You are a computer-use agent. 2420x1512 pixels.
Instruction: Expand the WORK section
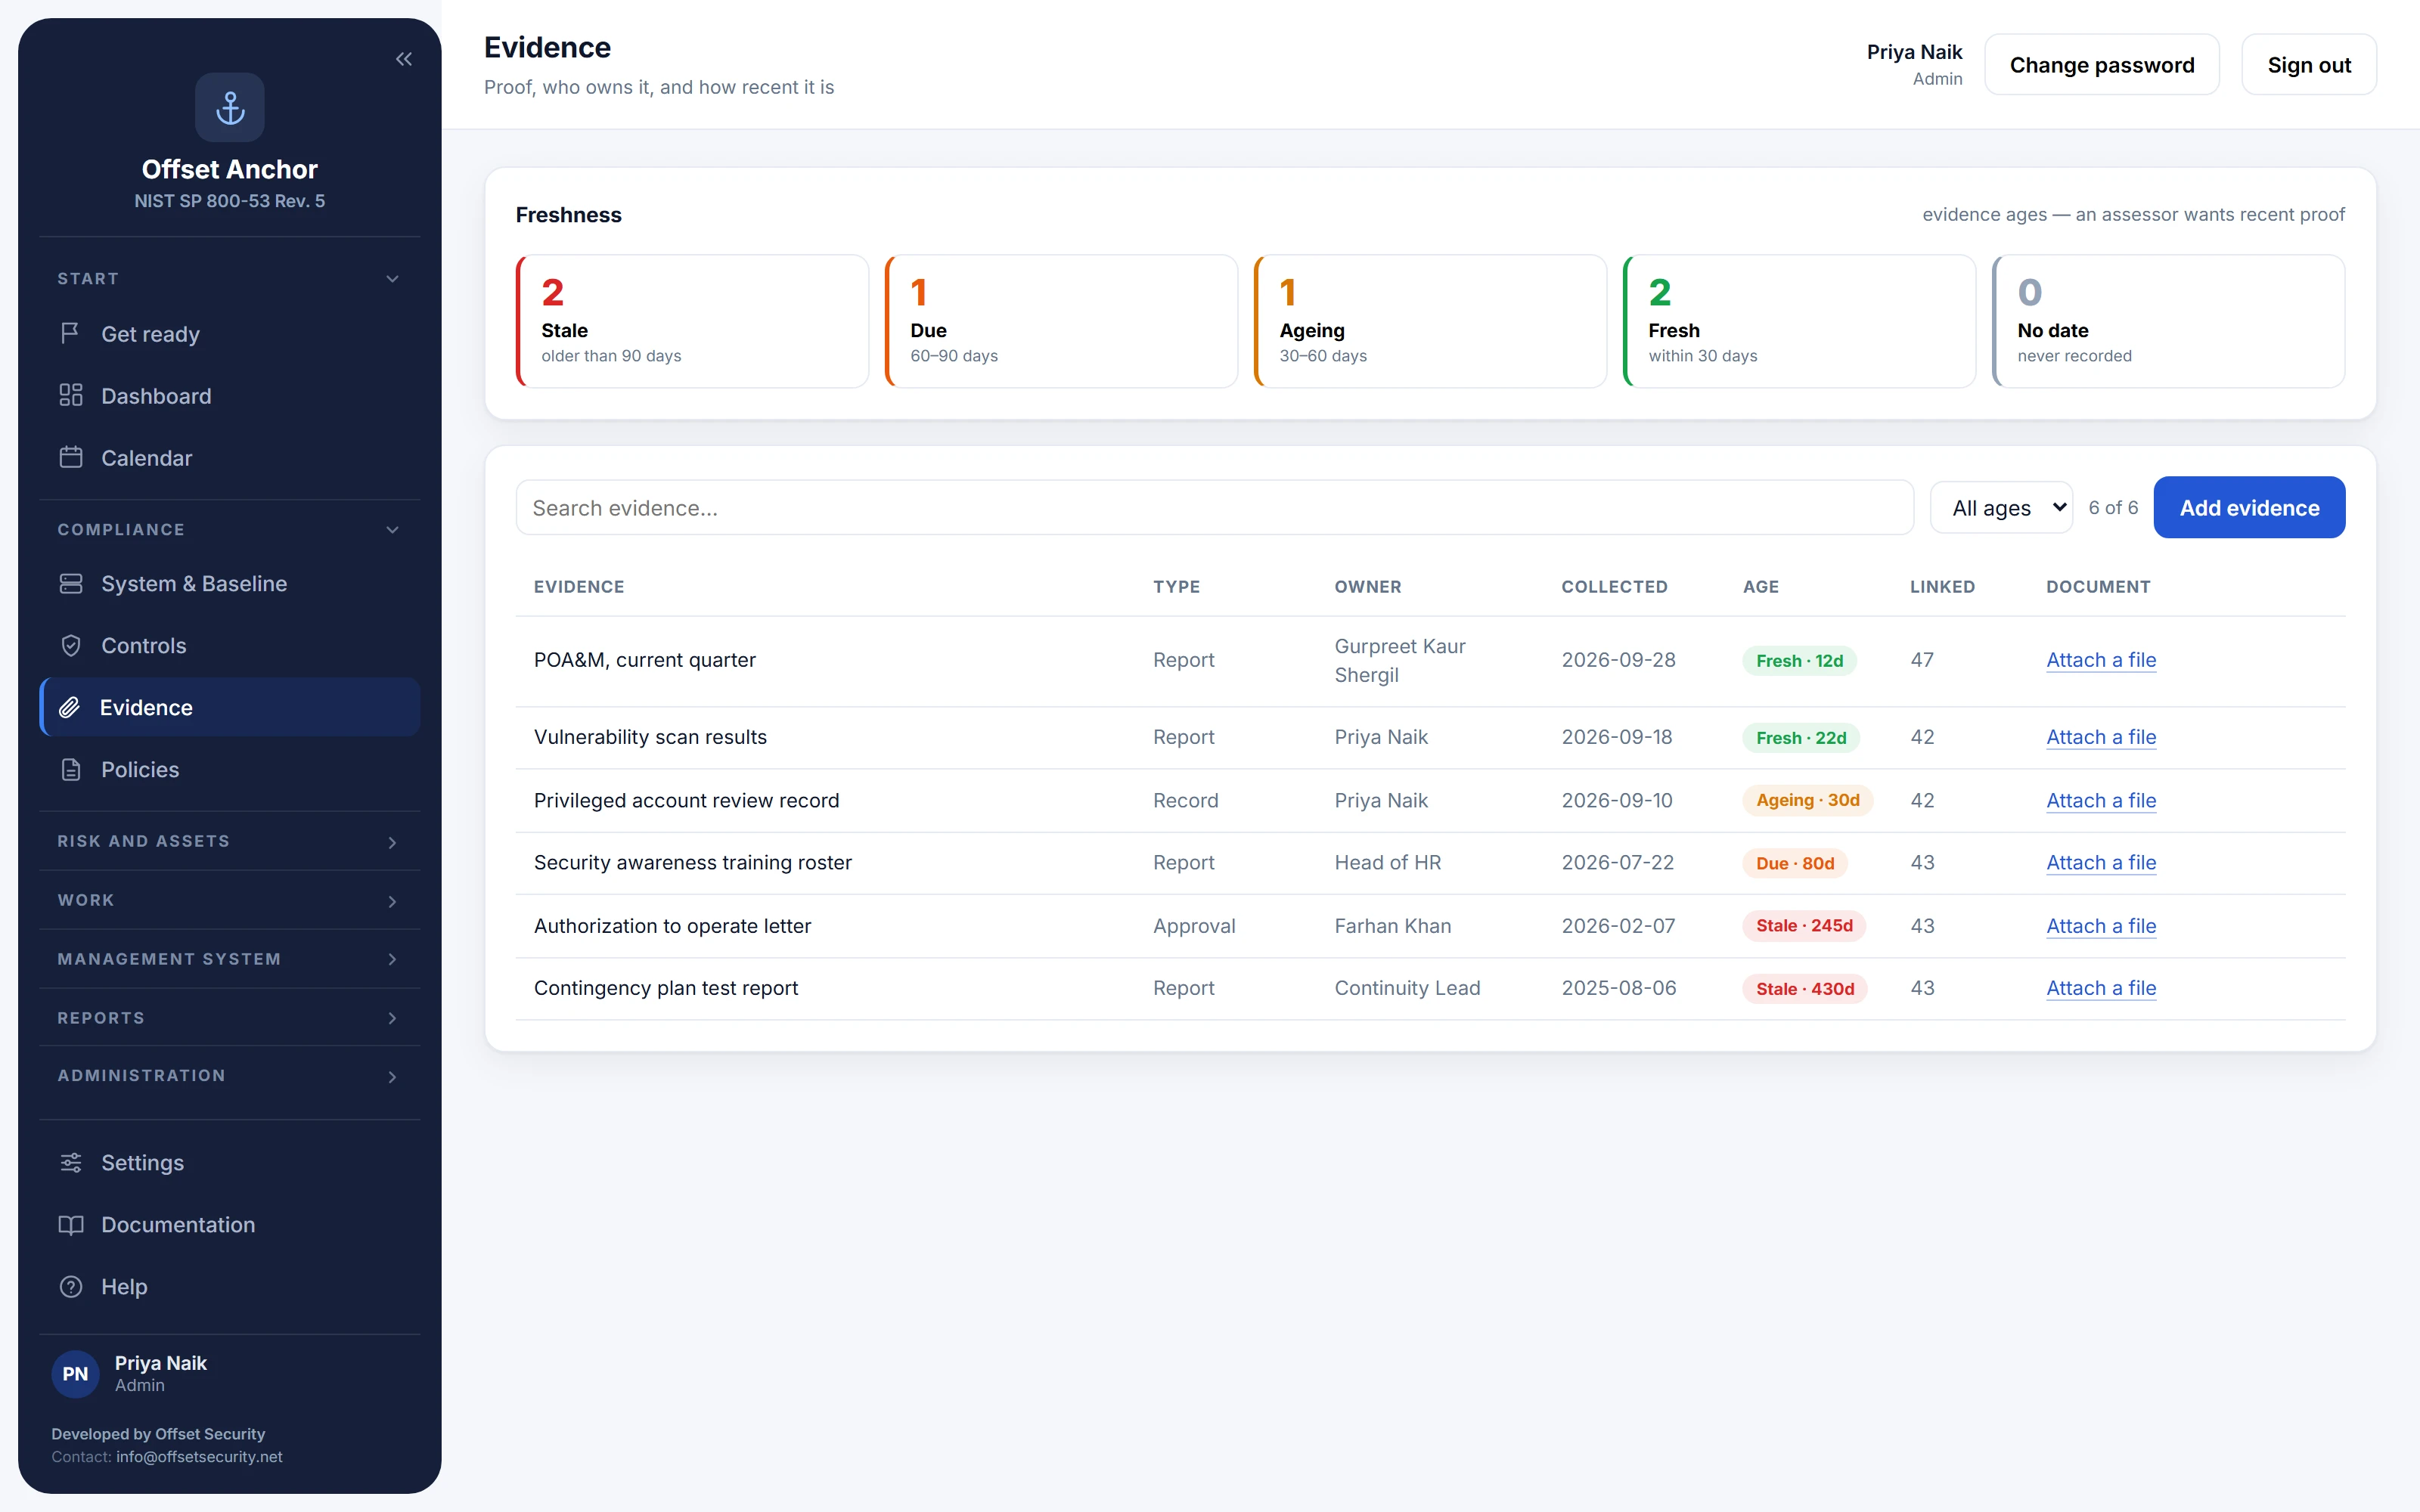click(x=229, y=900)
